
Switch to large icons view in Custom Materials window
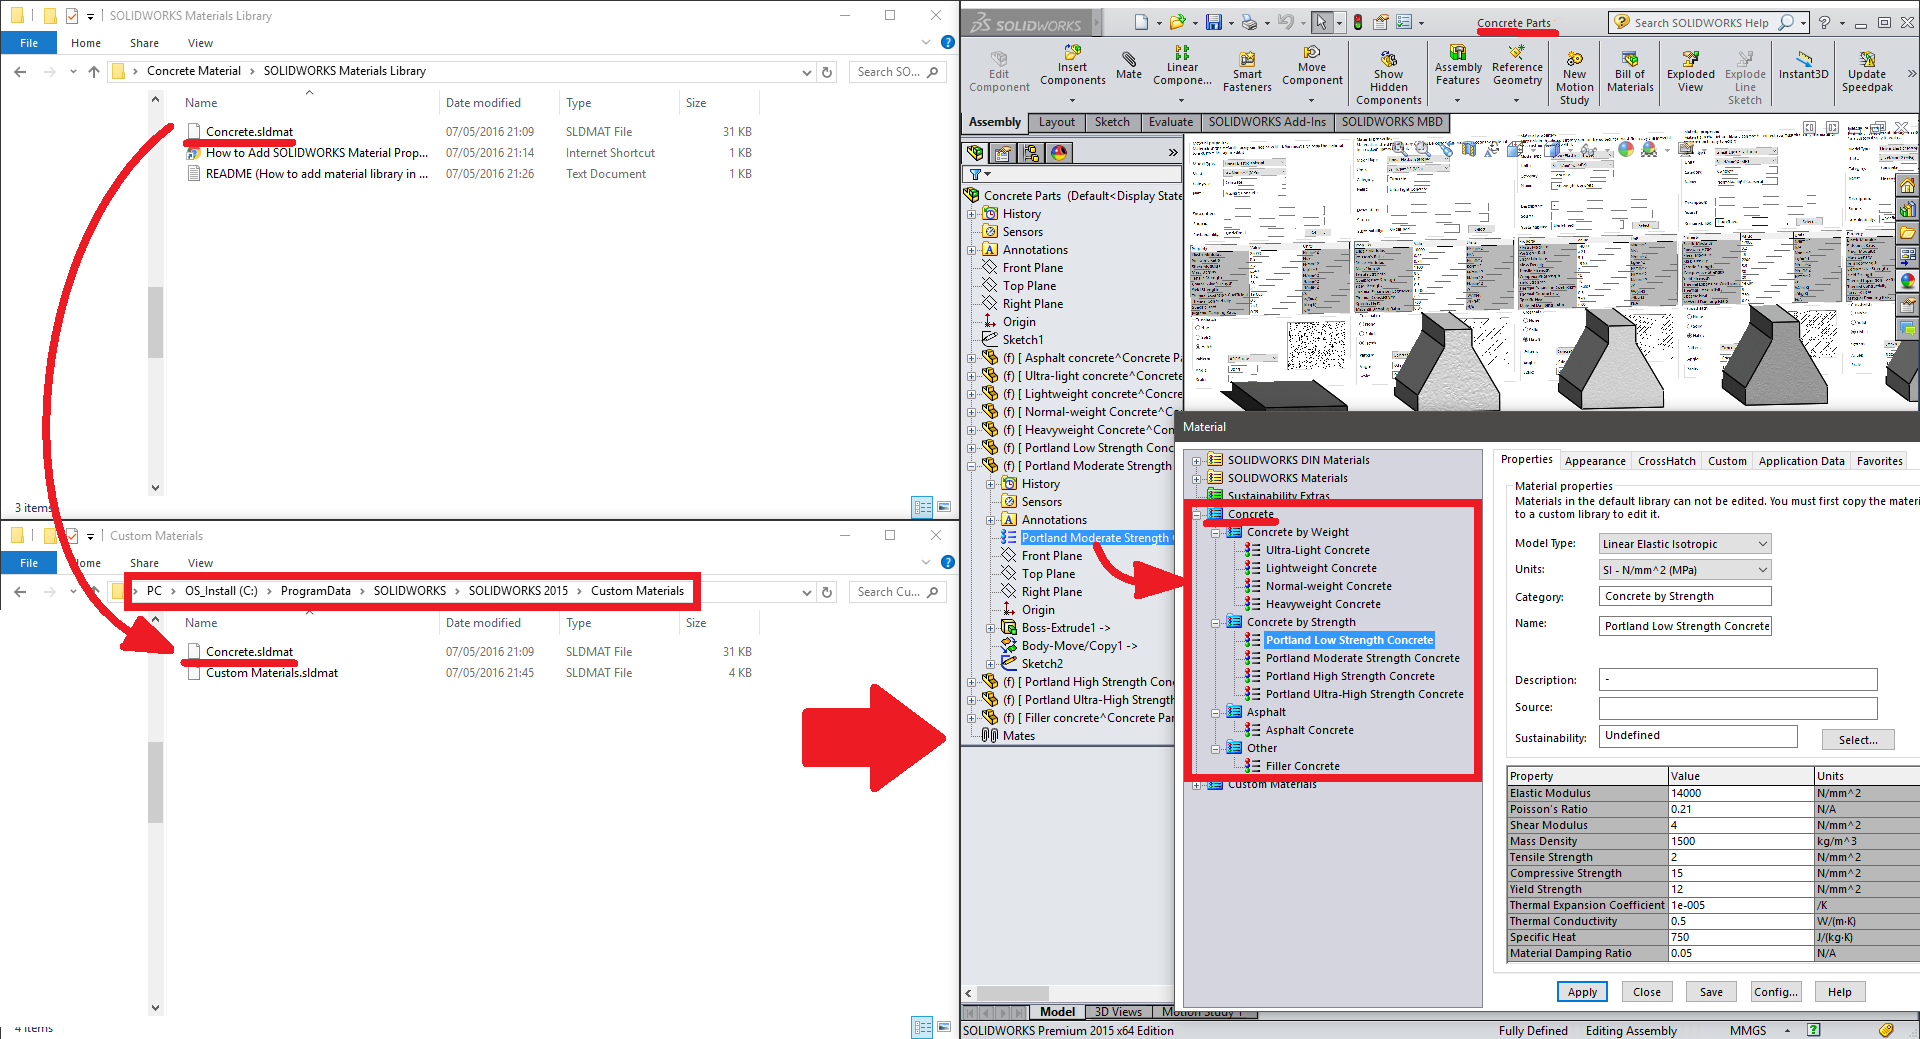[x=944, y=1027]
